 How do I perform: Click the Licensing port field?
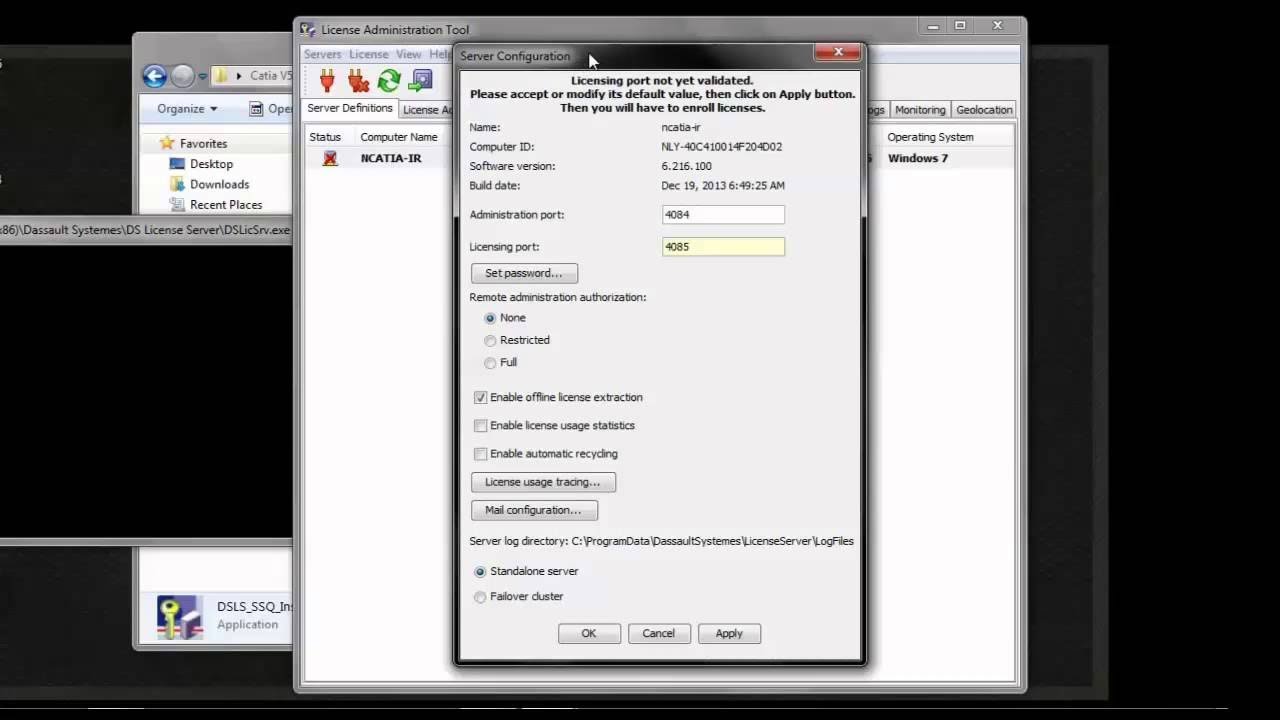pos(723,246)
